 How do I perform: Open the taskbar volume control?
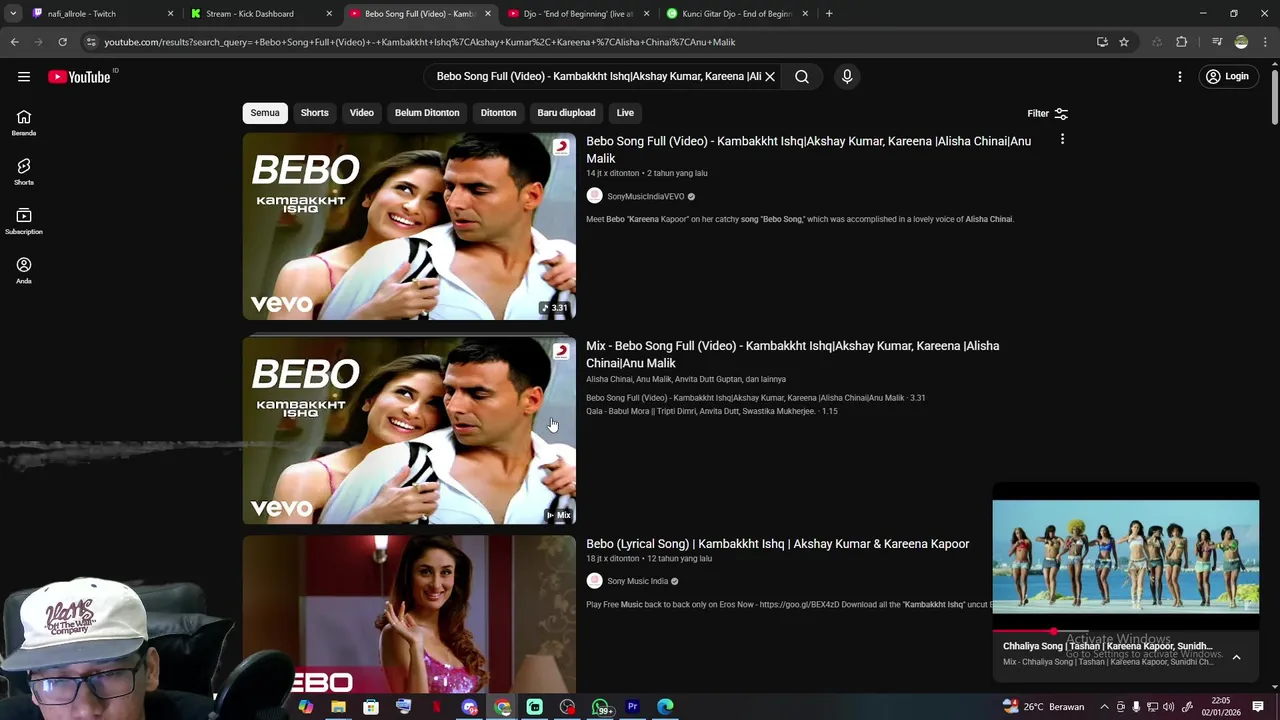tap(1168, 707)
